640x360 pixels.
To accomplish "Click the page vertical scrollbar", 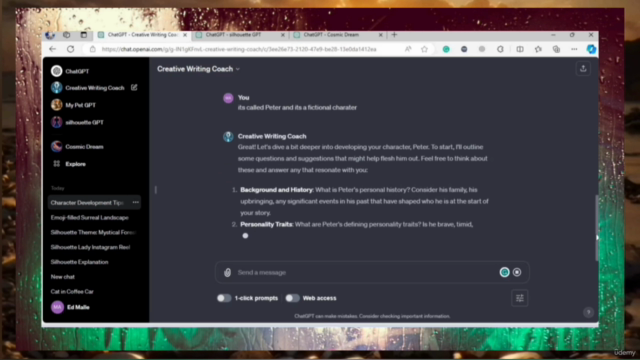I will (x=596, y=227).
